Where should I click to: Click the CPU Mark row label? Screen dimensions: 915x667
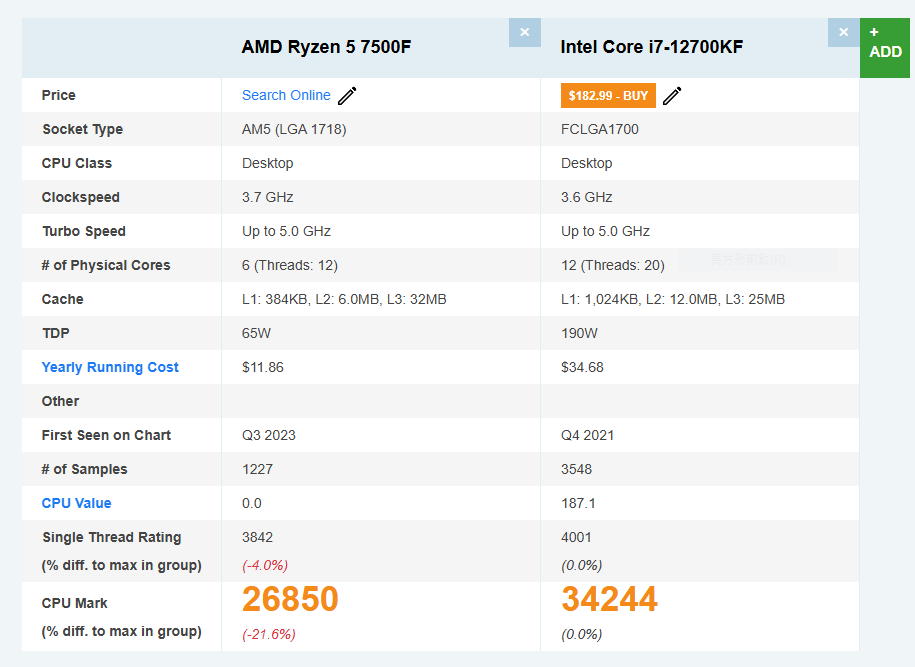[x=74, y=603]
